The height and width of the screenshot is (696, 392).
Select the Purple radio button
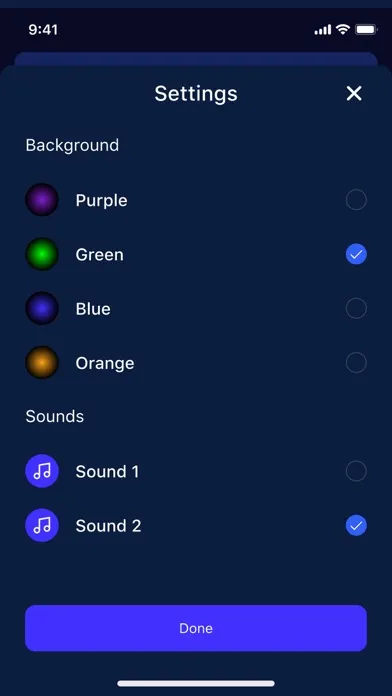tap(356, 200)
